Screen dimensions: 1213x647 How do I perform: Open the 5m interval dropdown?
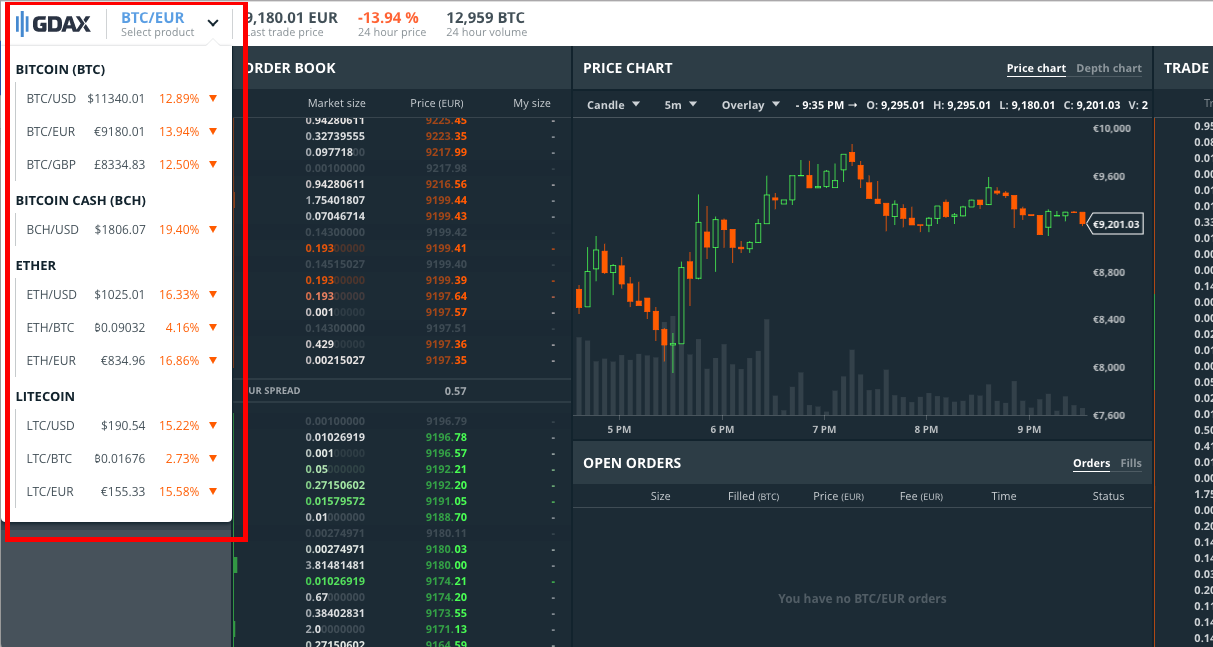680,105
